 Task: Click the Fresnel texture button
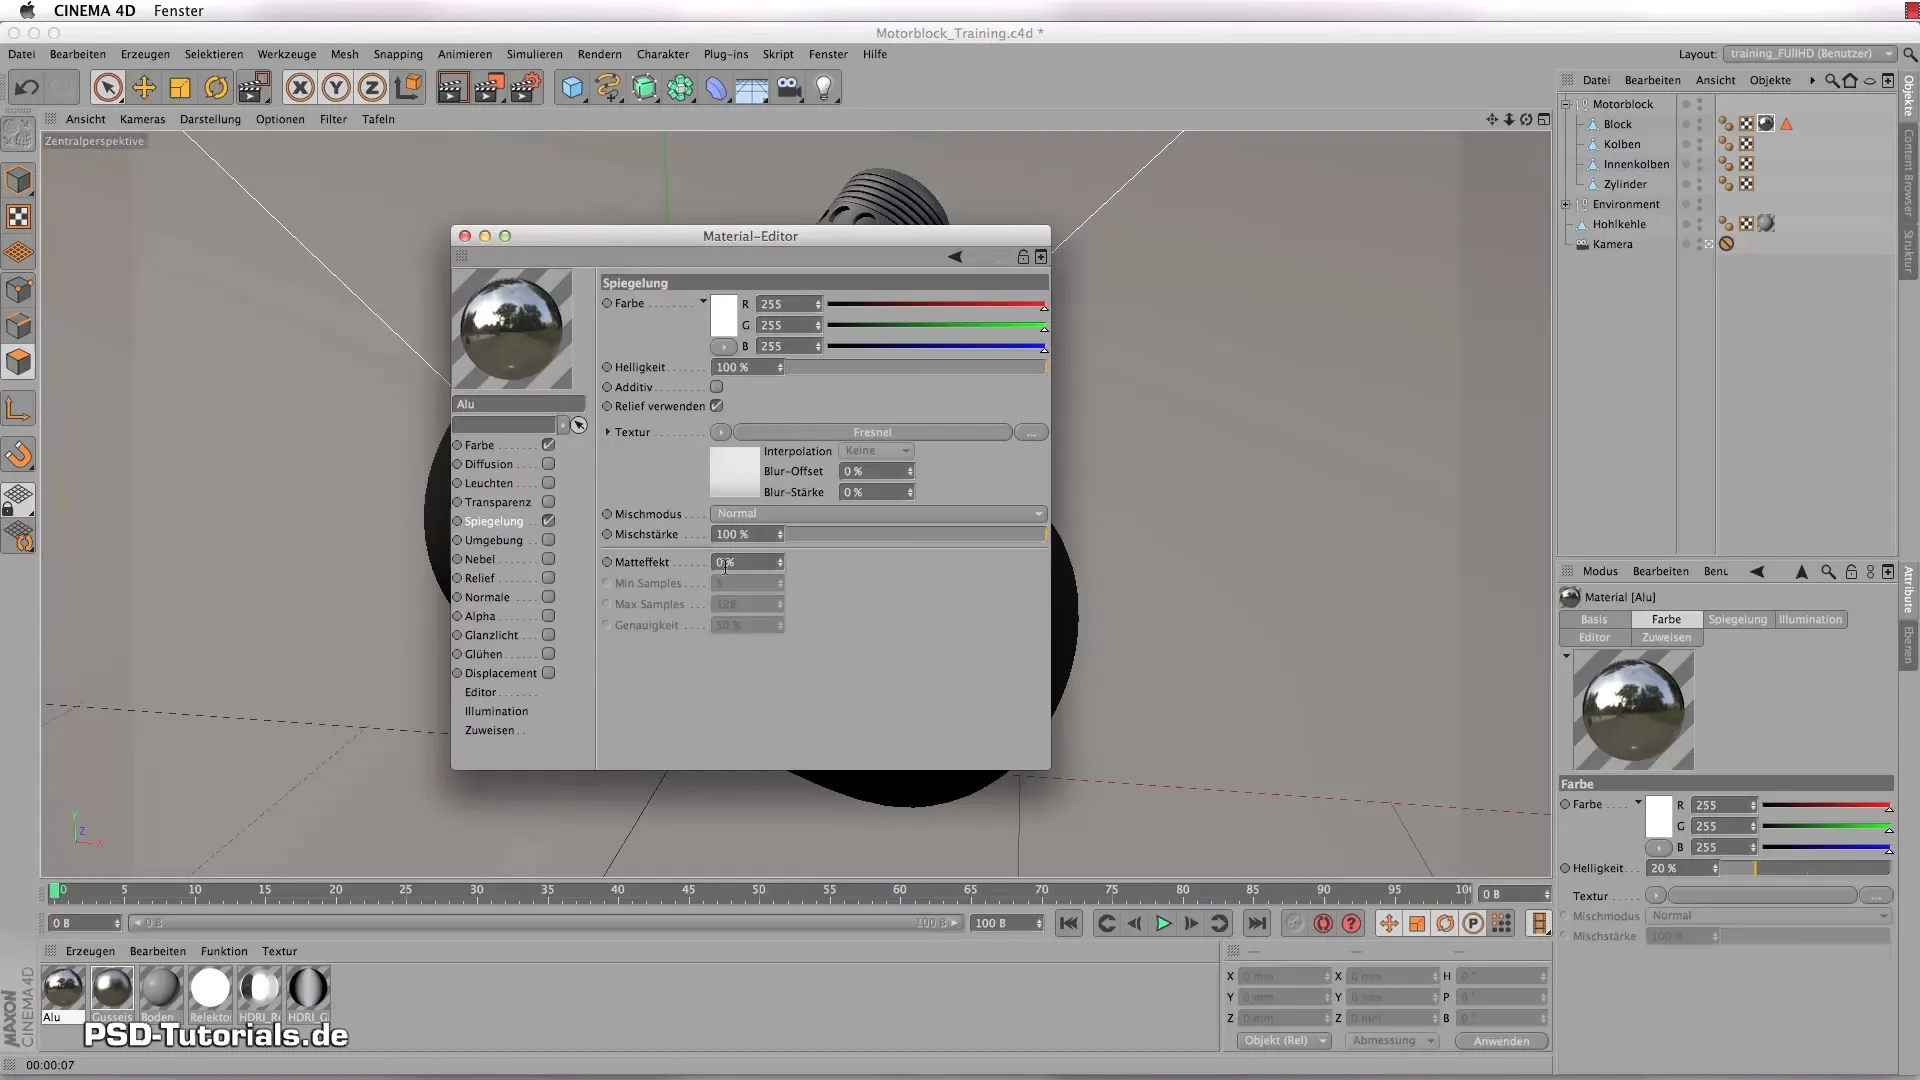click(x=872, y=432)
